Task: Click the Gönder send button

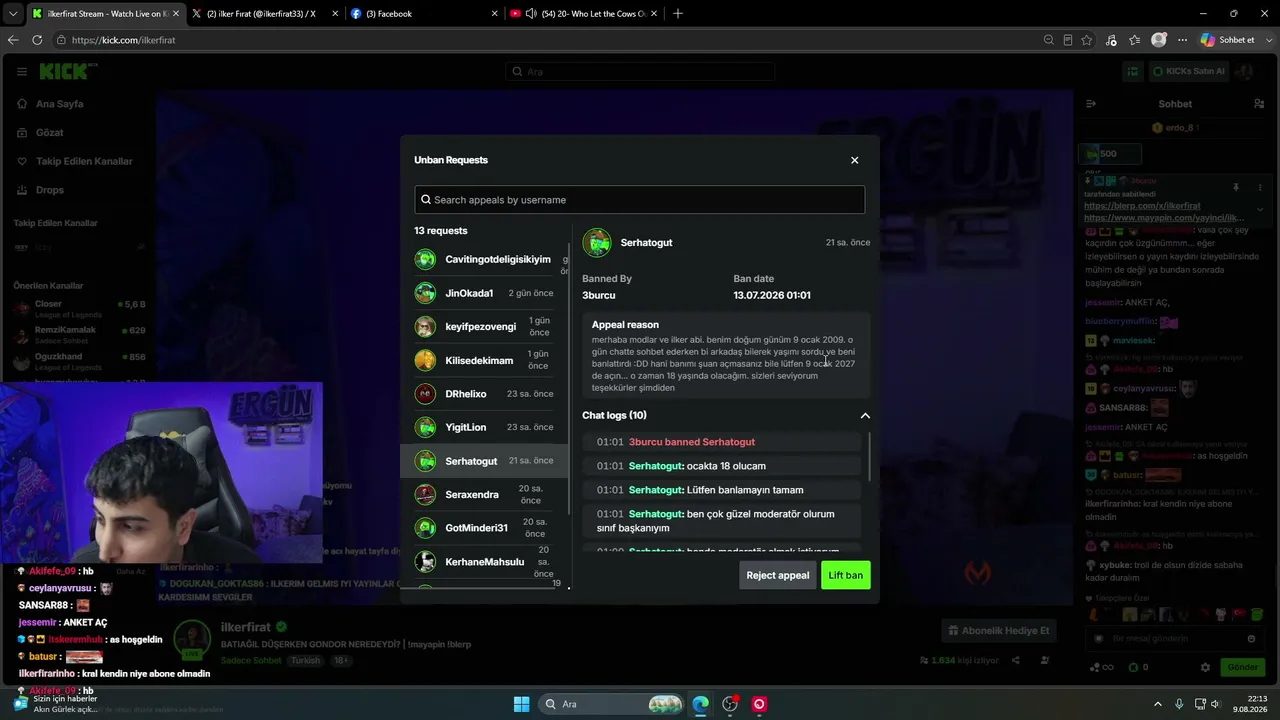Action: pos(1242,667)
